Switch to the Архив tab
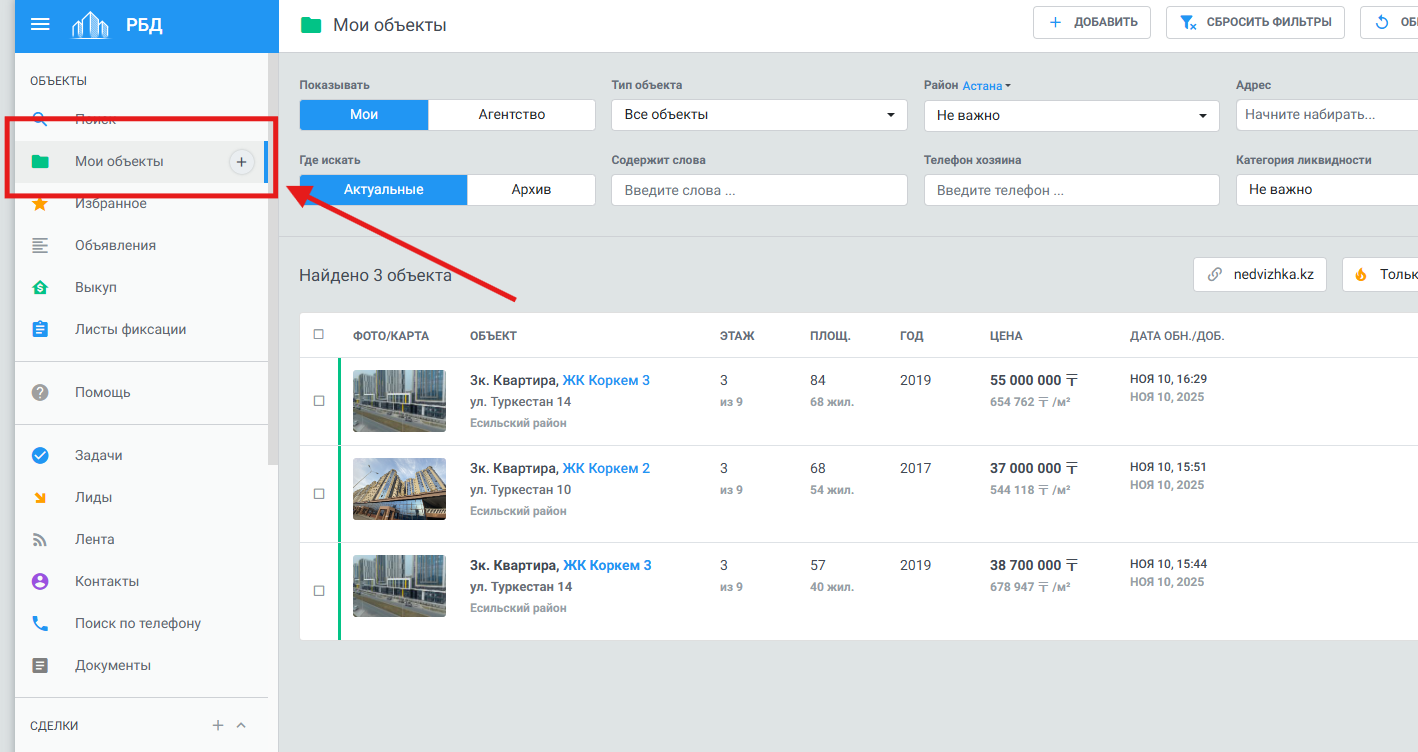The height and width of the screenshot is (752, 1418). [531, 190]
